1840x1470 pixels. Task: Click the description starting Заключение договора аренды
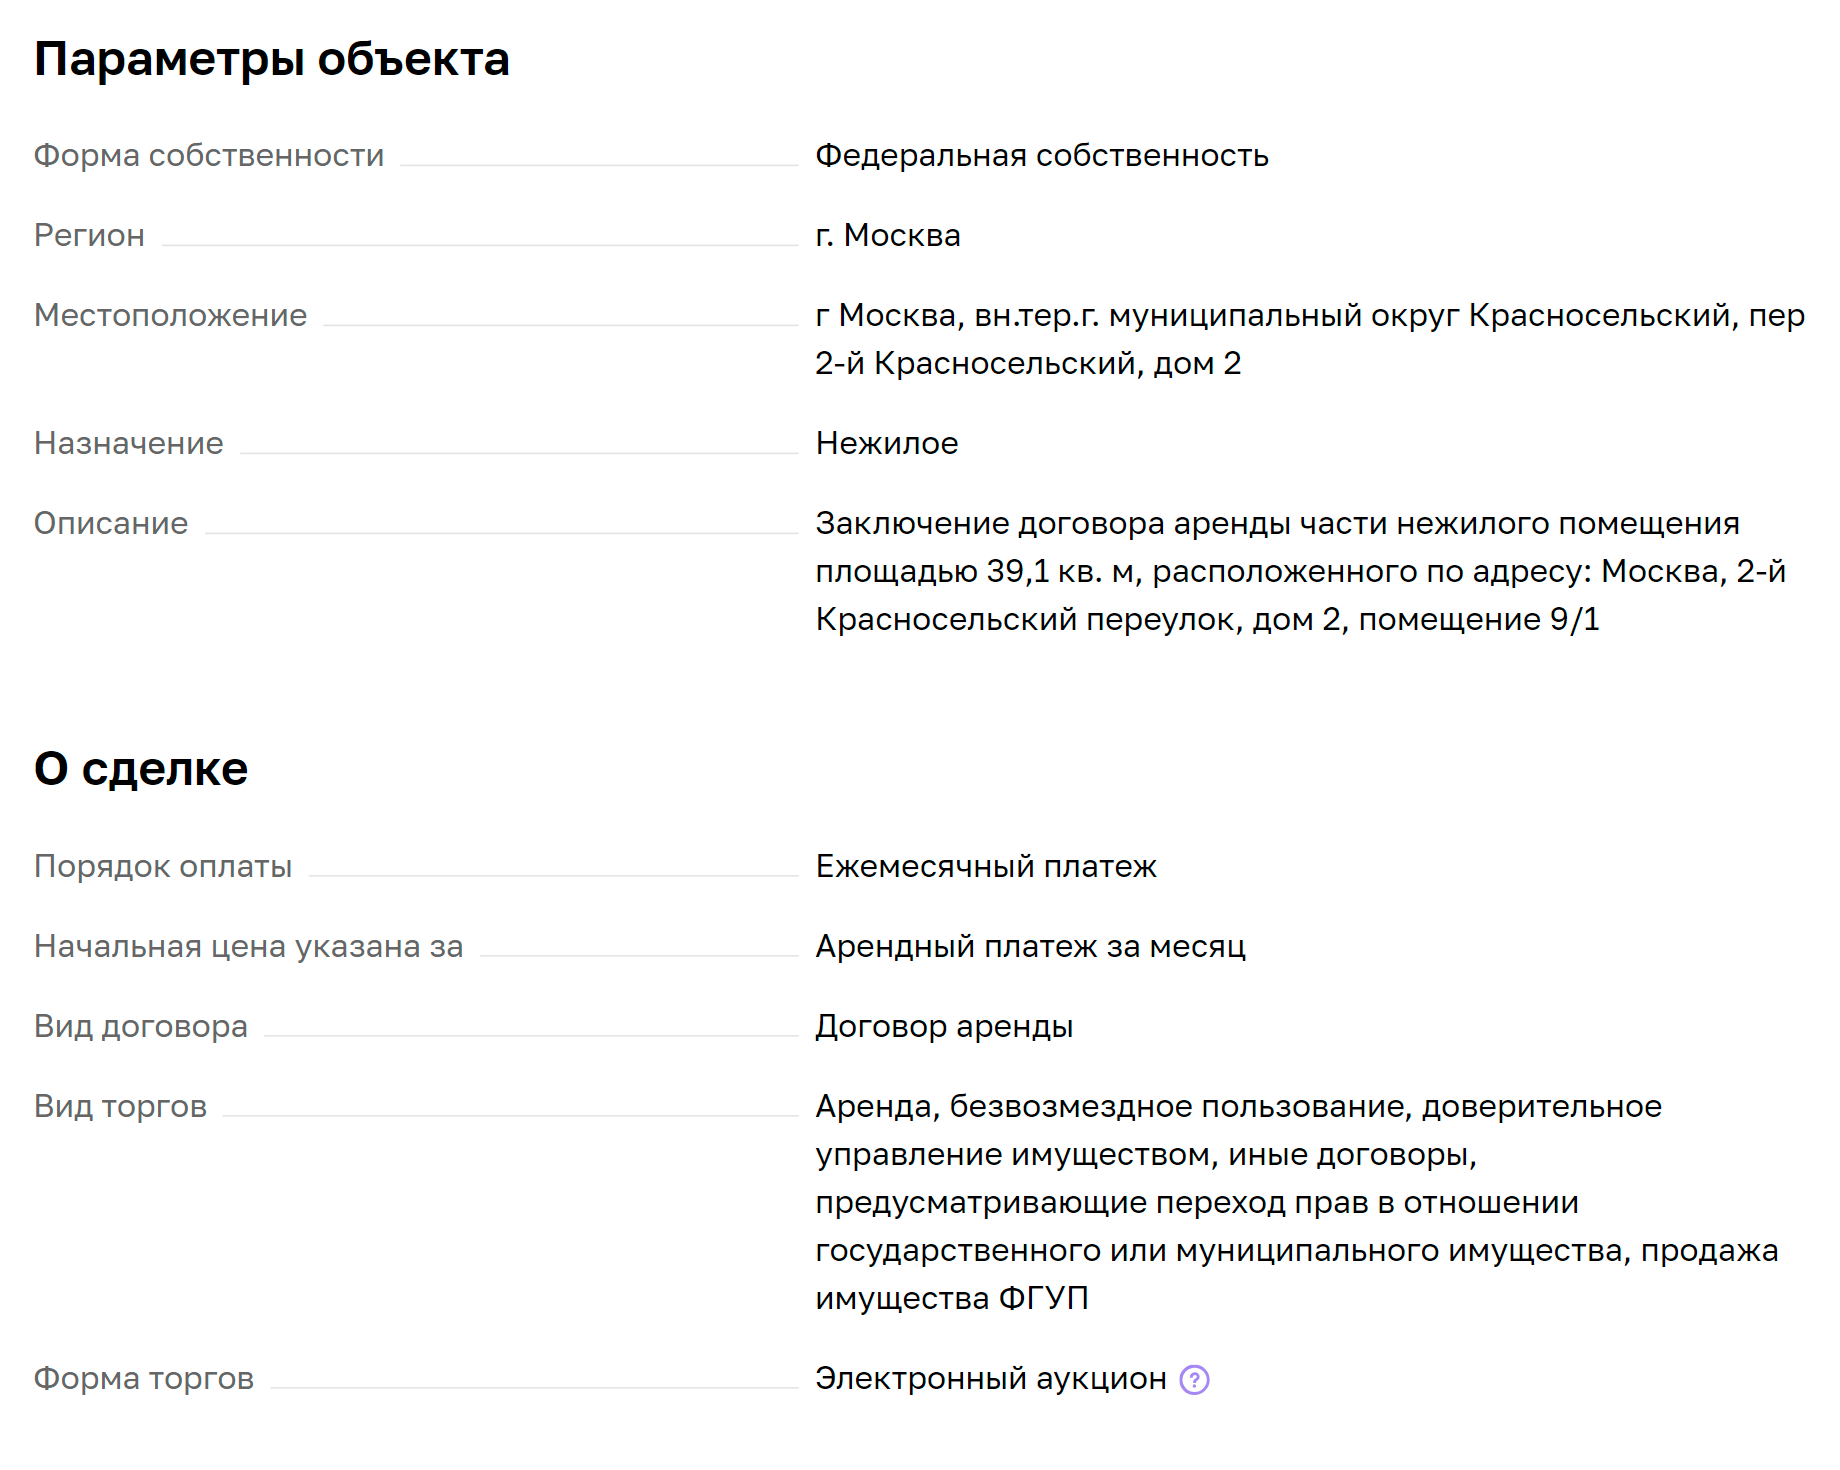point(1301,572)
